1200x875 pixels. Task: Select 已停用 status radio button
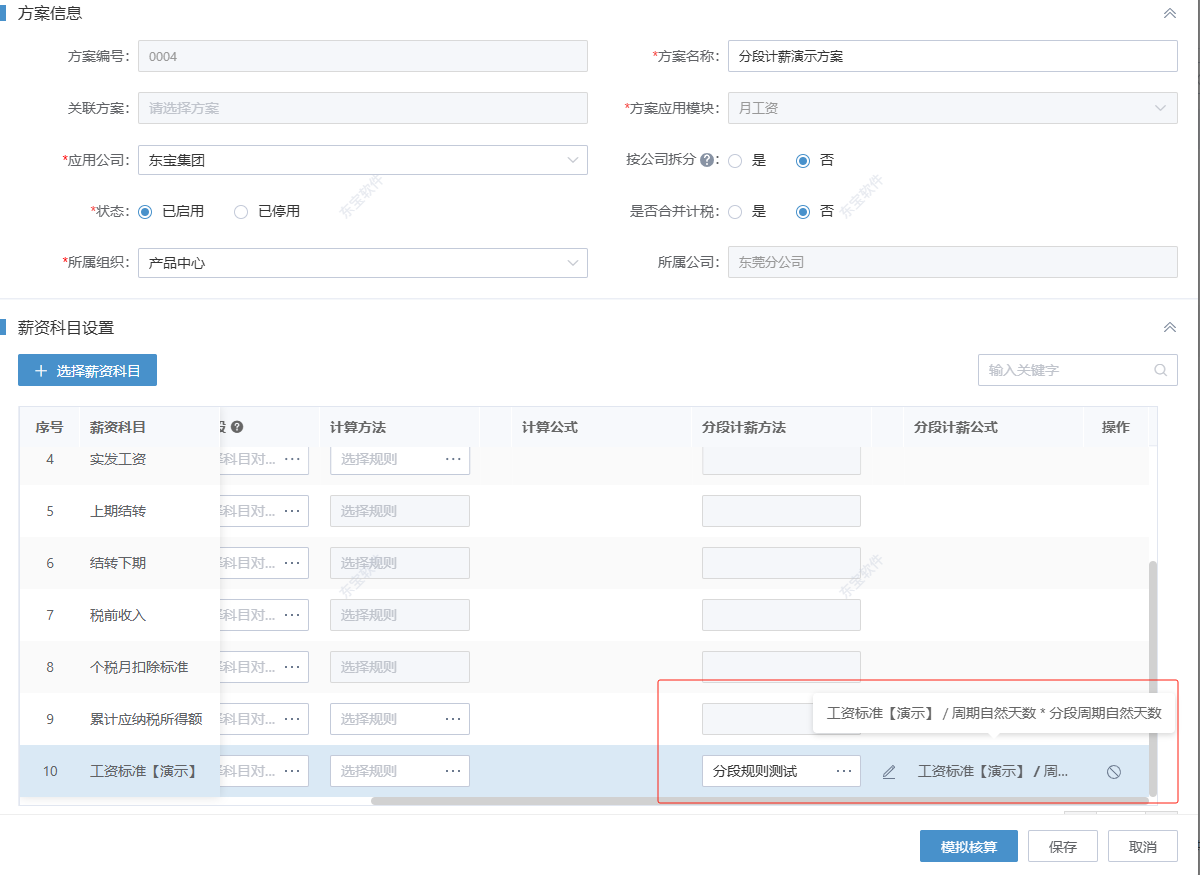point(241,212)
